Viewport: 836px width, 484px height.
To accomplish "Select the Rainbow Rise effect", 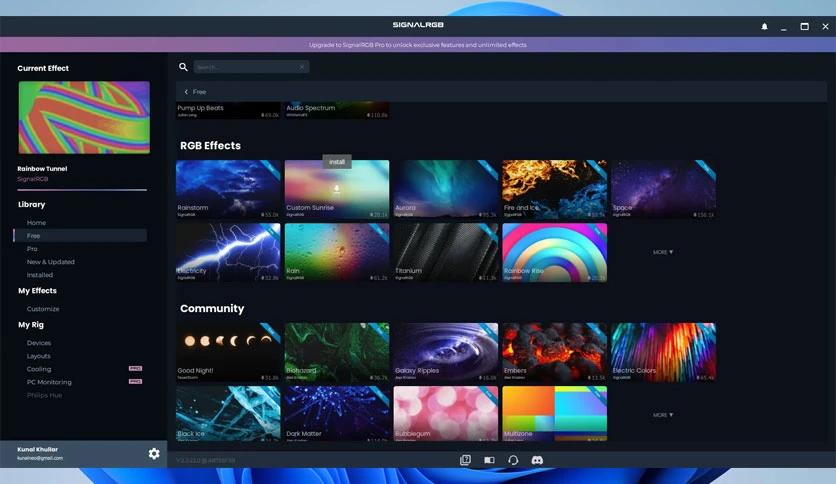I will point(554,253).
